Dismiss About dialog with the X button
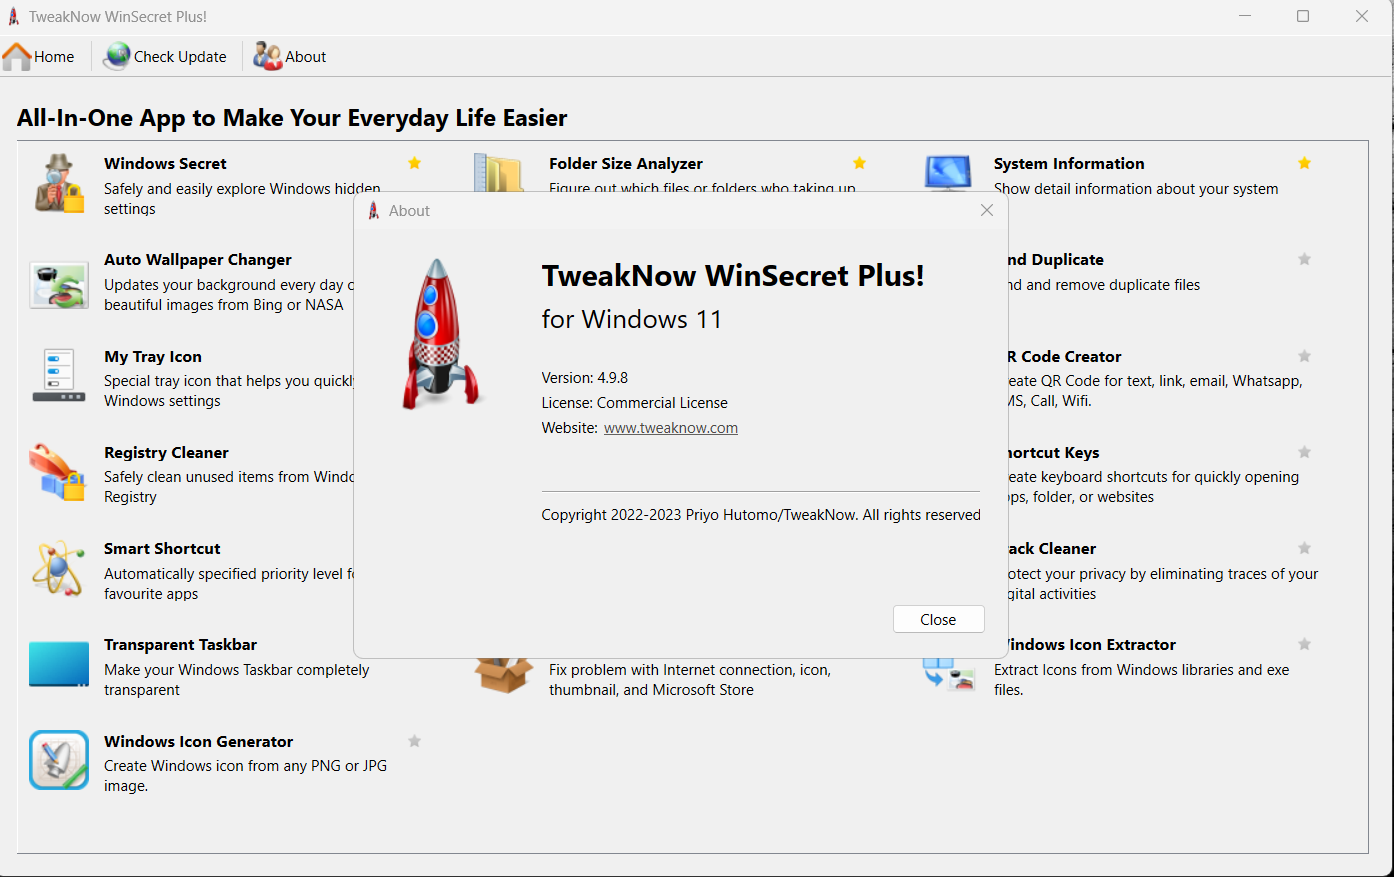This screenshot has height=877, width=1394. (x=987, y=210)
